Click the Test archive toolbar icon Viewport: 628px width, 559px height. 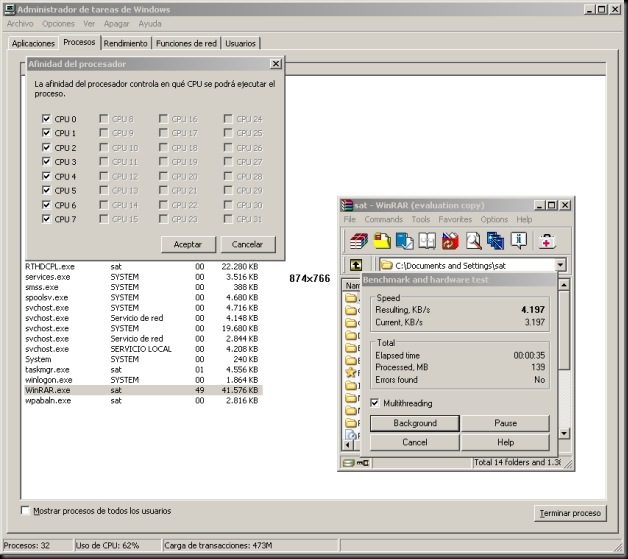[404, 241]
